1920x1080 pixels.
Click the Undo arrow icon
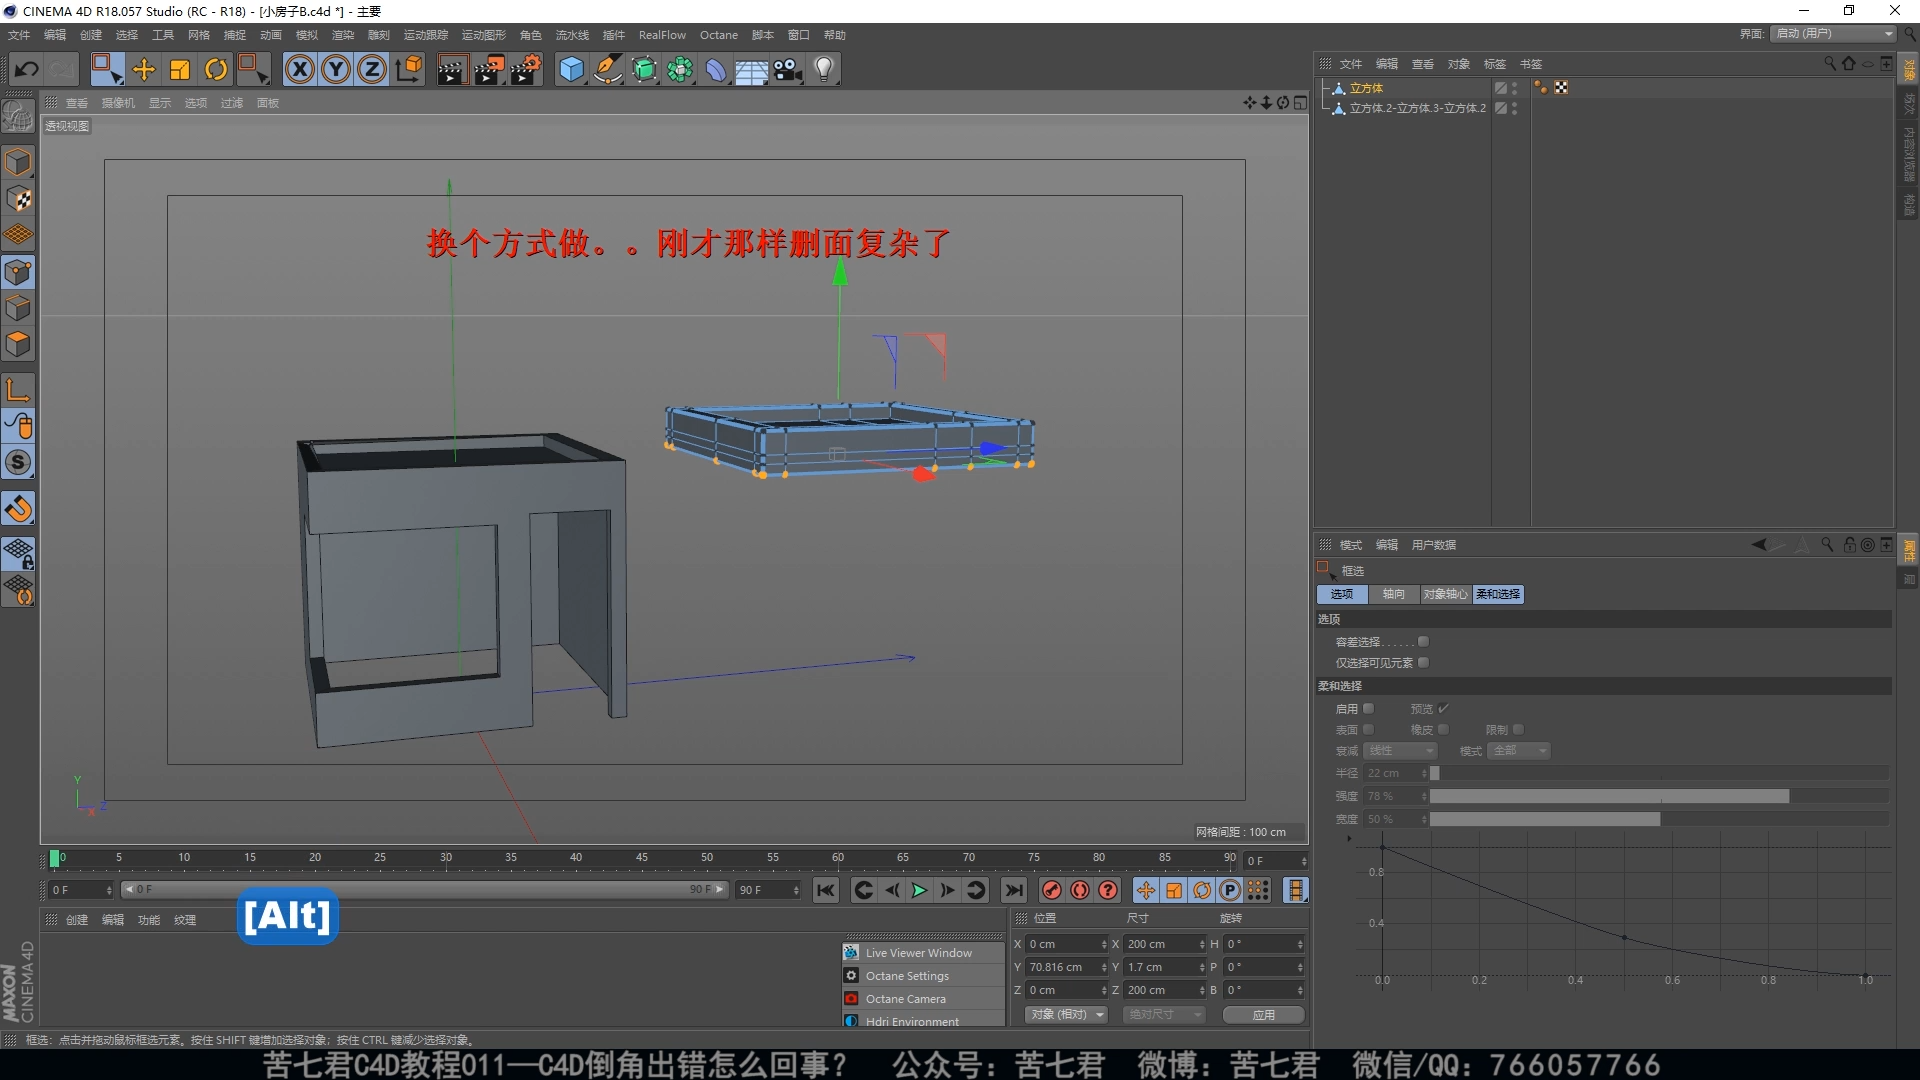(27, 69)
